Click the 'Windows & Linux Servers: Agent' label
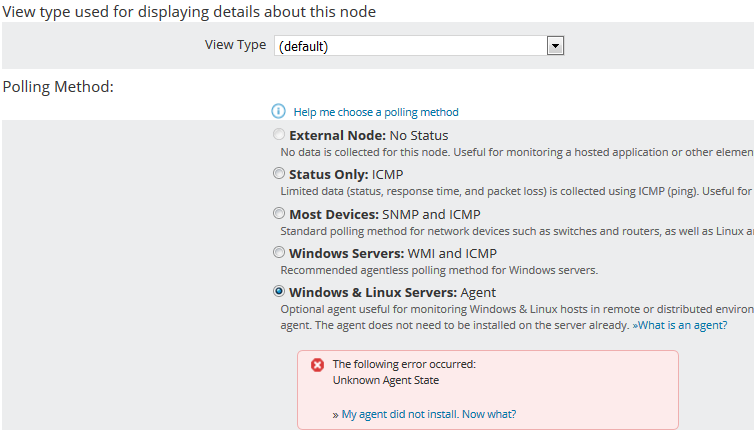The width and height of the screenshot is (754, 433). [x=392, y=293]
